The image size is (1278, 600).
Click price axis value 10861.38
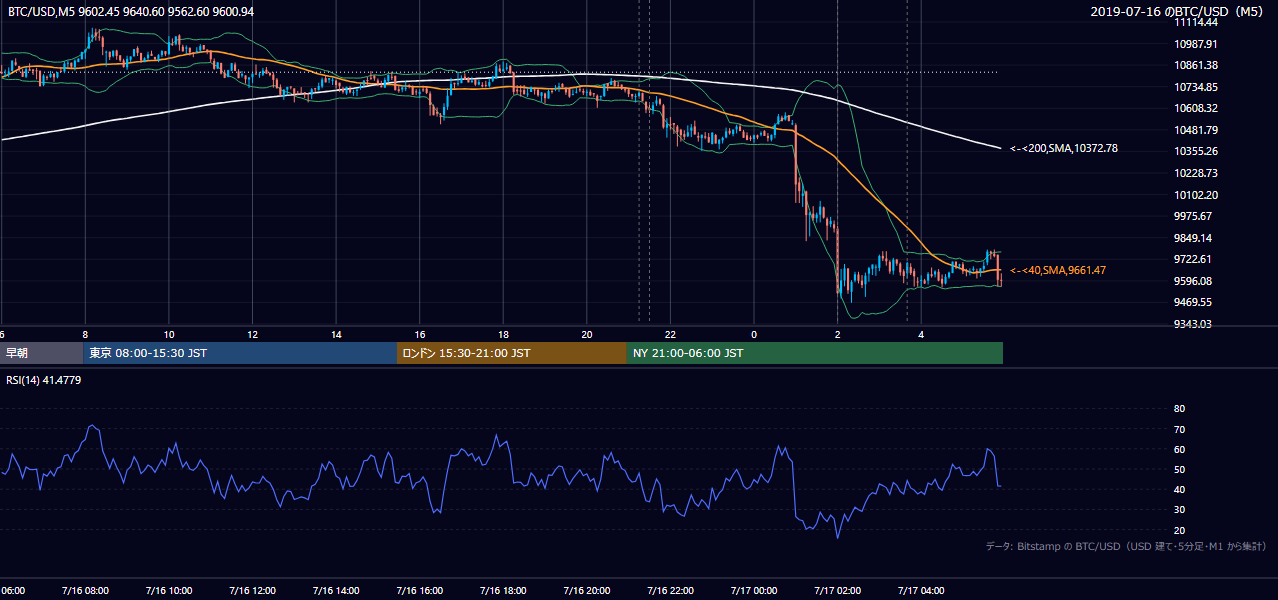(x=1195, y=65)
